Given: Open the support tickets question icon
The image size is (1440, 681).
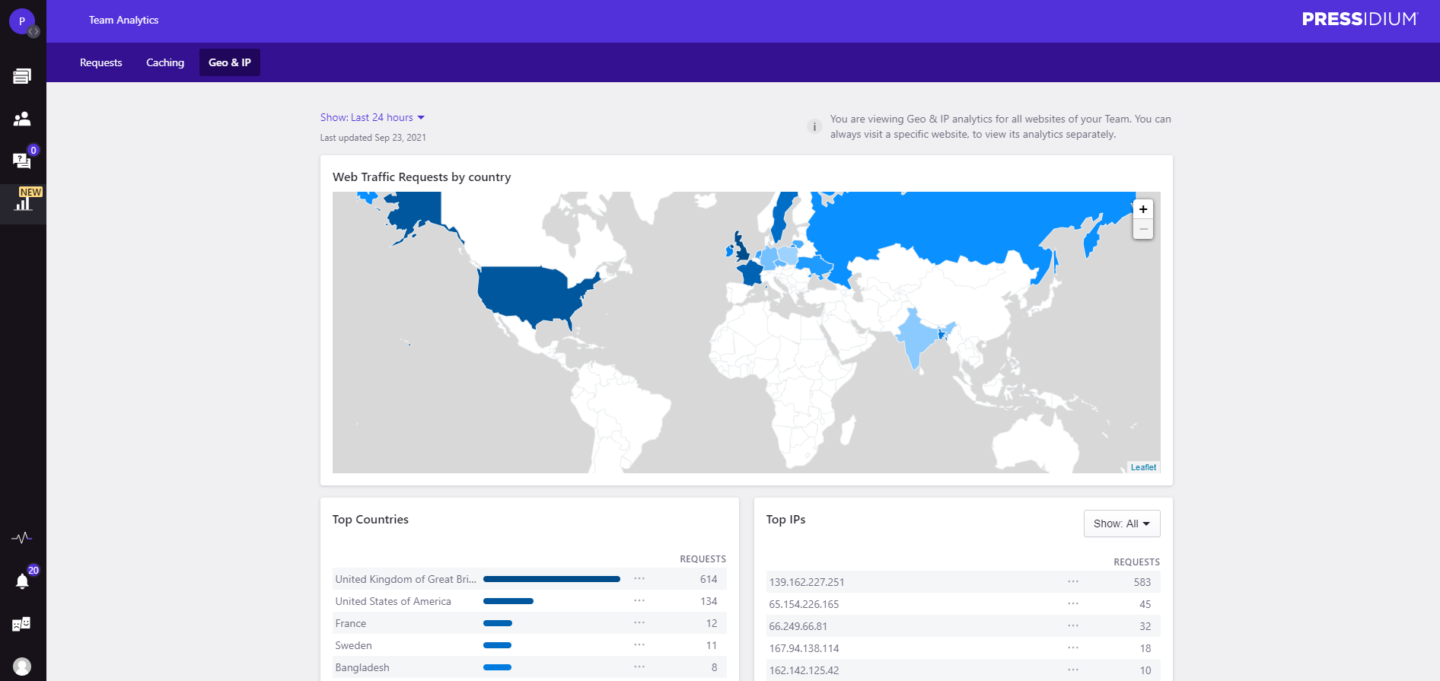Looking at the screenshot, I should click(x=22, y=160).
